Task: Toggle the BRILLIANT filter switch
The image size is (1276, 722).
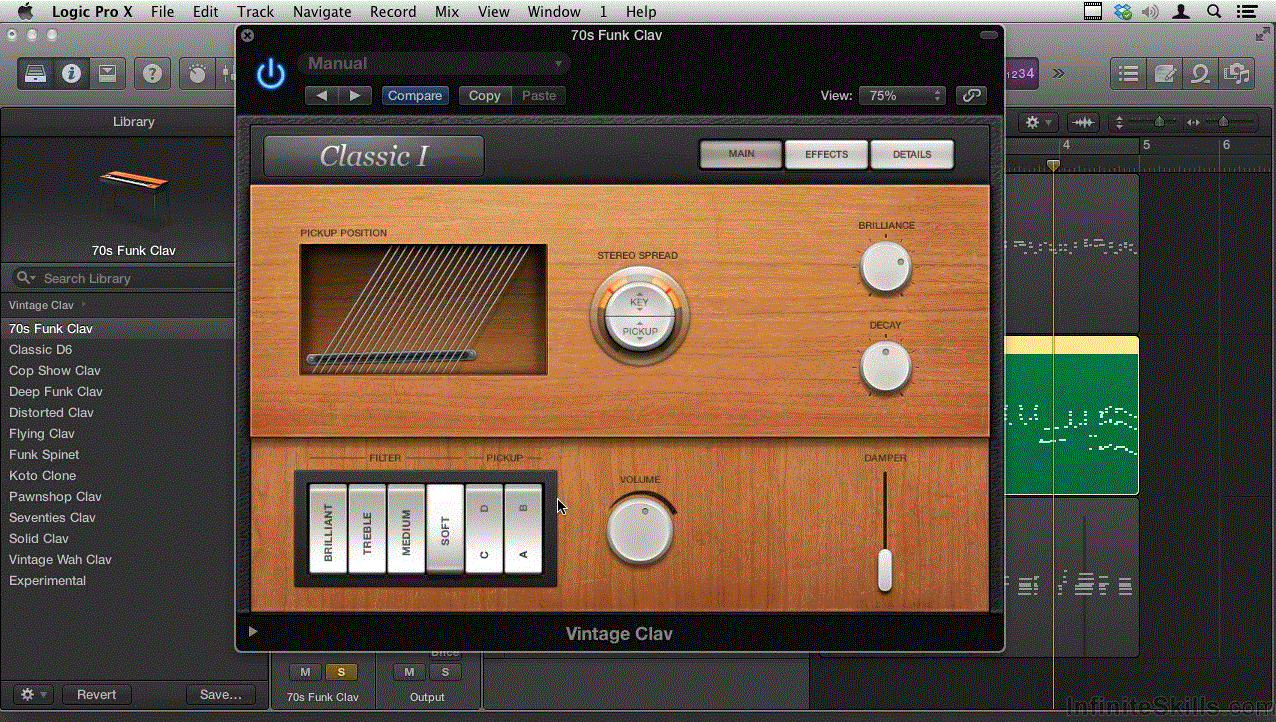Action: 328,529
